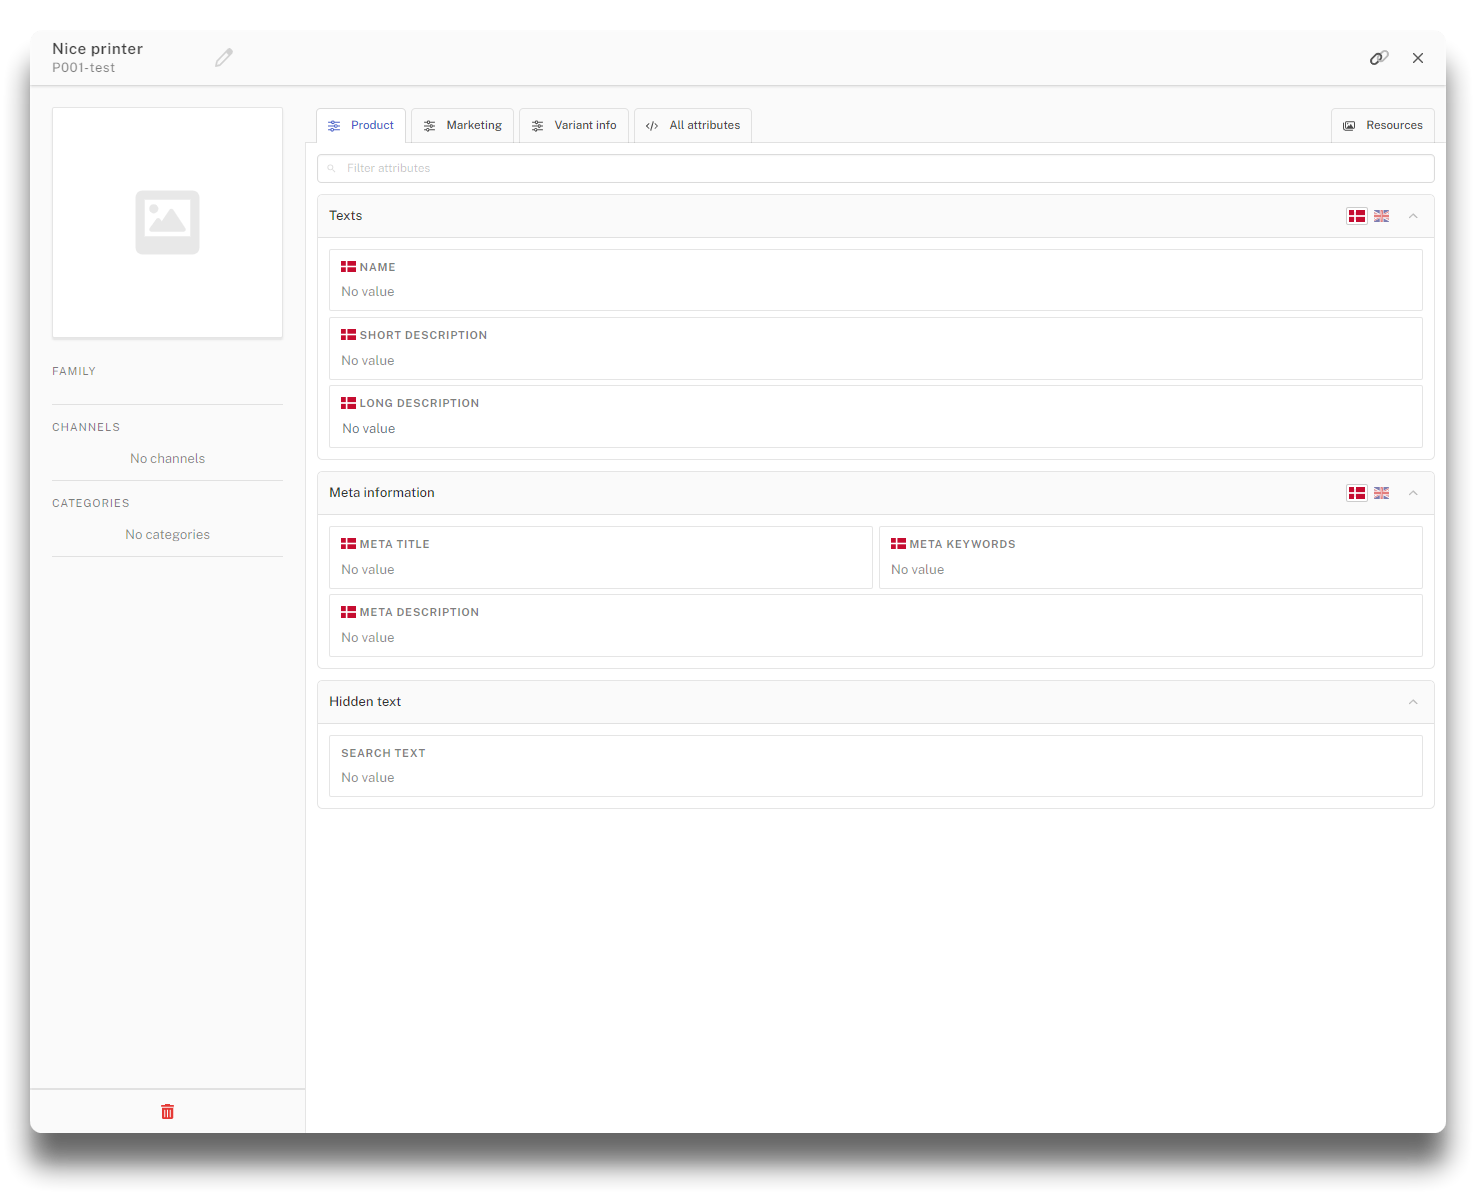
Task: Collapse the Texts section
Action: 1413,216
